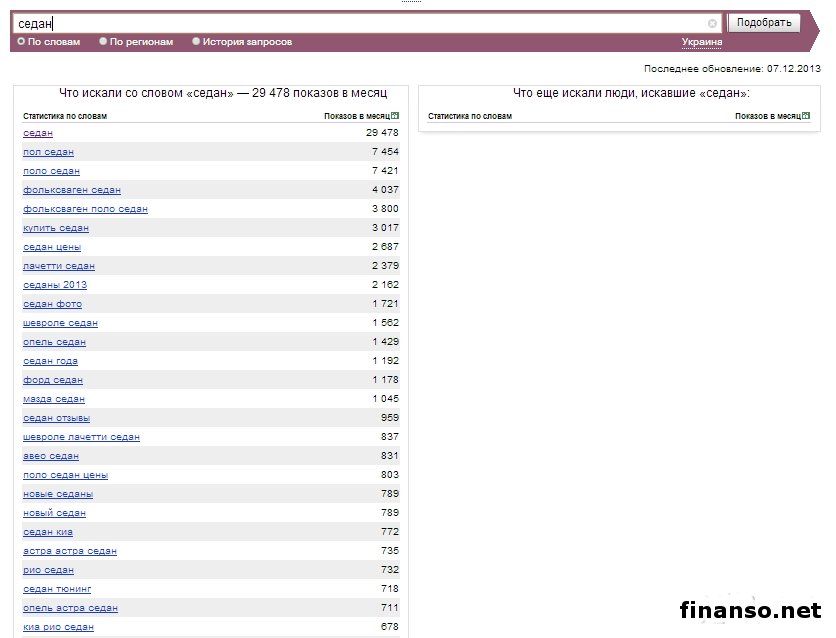Open the 'поло седан' keyword link

pyautogui.click(x=51, y=171)
